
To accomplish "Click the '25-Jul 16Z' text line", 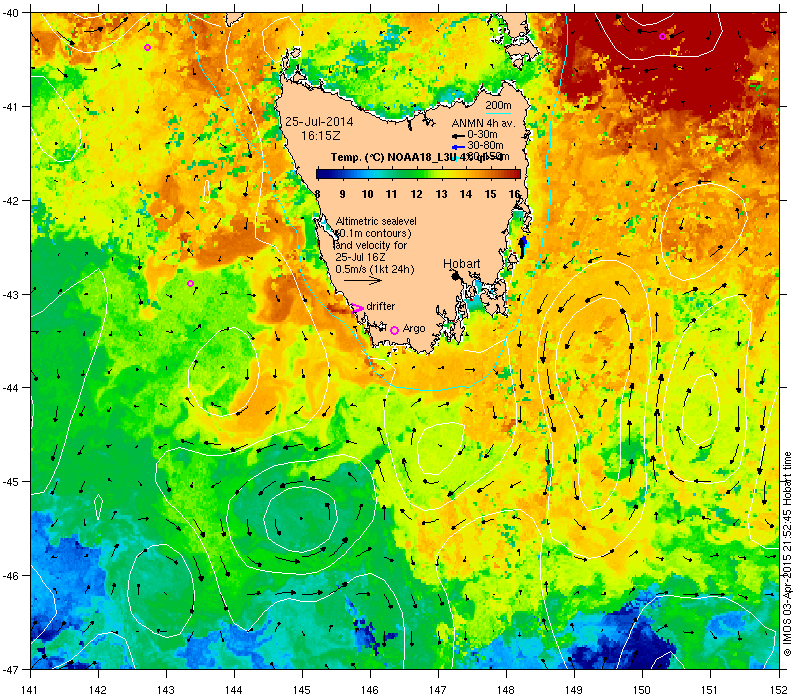I will click(360, 257).
